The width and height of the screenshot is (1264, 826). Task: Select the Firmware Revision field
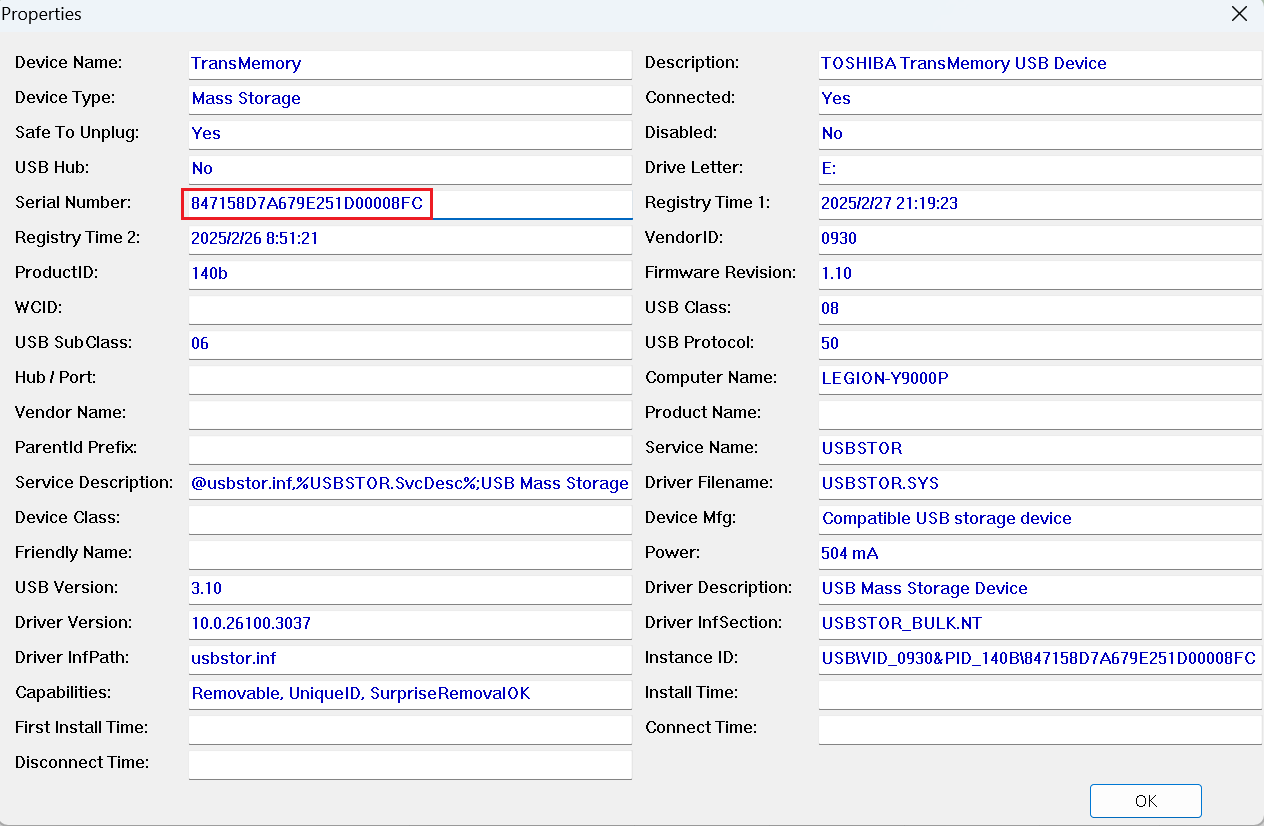1039,274
